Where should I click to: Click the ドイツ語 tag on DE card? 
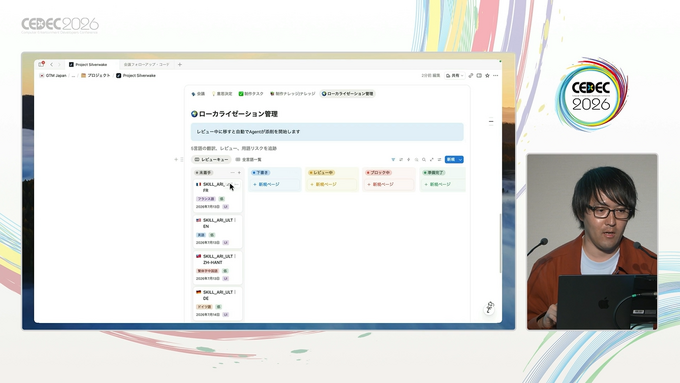click(x=204, y=307)
